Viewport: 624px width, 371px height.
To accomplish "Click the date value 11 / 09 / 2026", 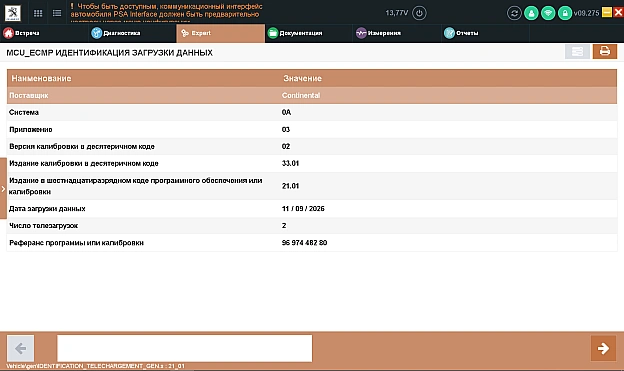I will coord(303,209).
